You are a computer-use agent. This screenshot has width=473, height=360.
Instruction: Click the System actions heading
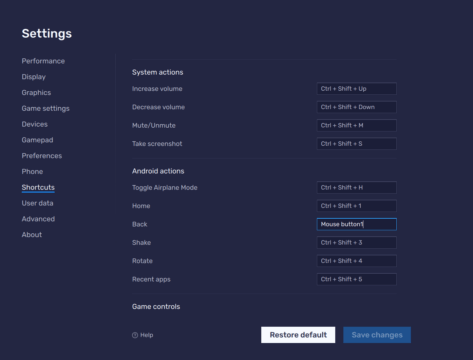157,72
